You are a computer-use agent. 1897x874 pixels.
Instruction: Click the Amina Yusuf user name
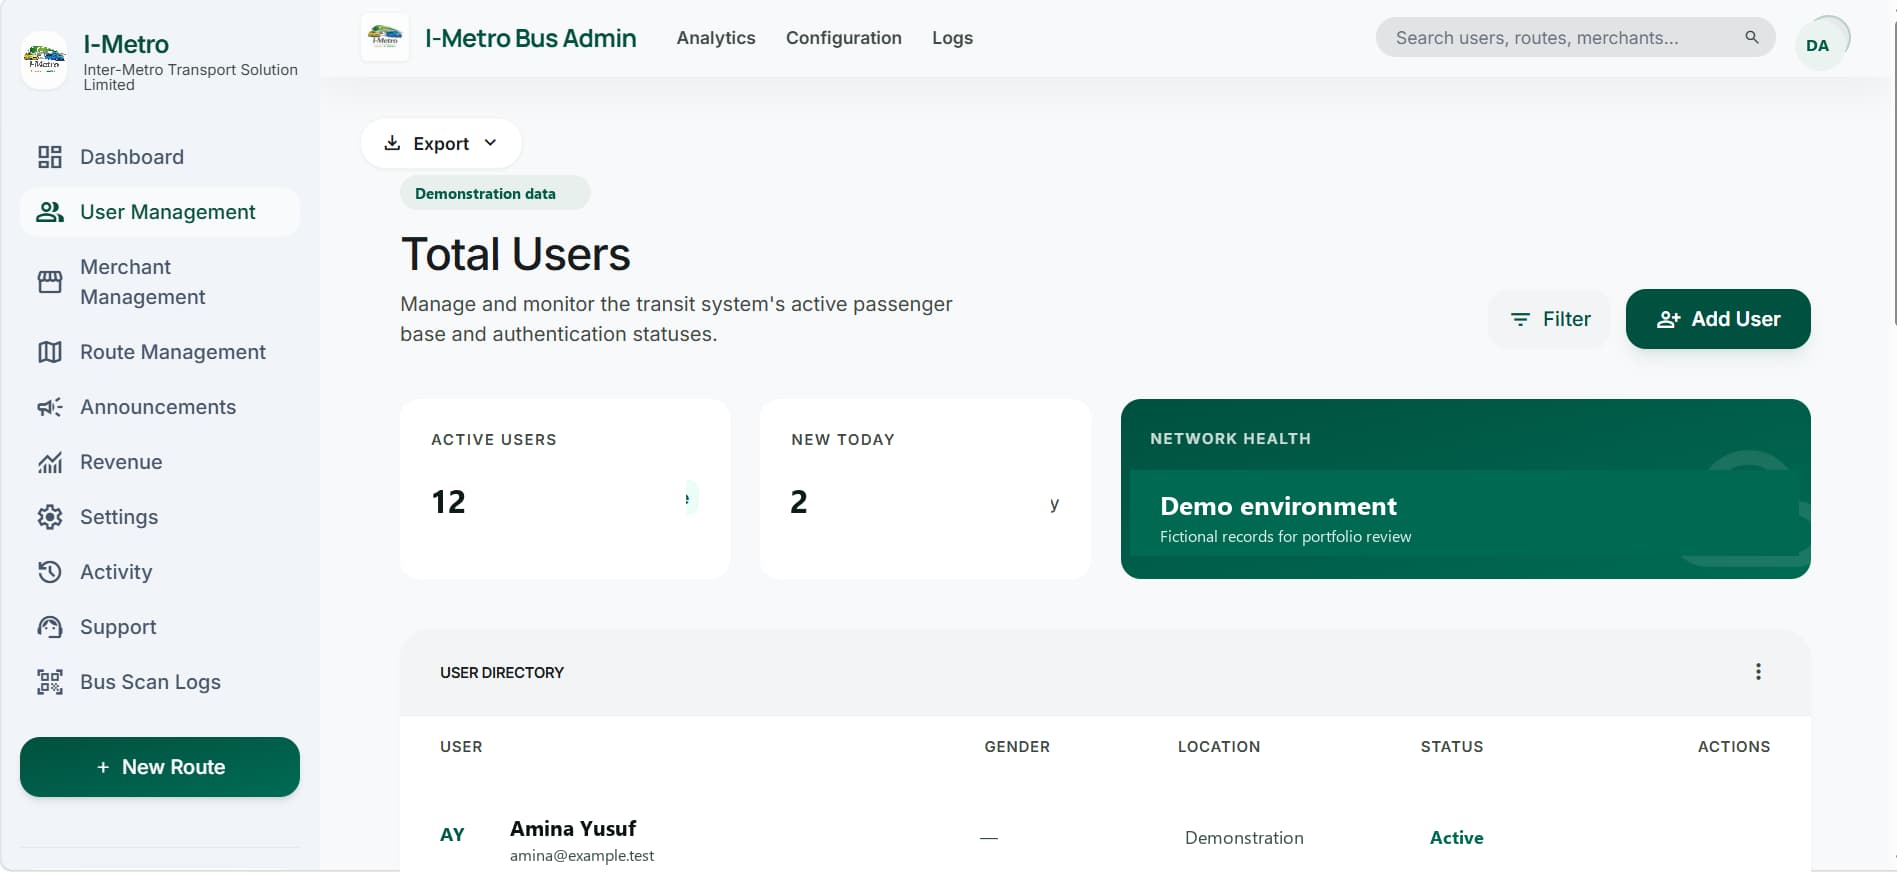[573, 829]
